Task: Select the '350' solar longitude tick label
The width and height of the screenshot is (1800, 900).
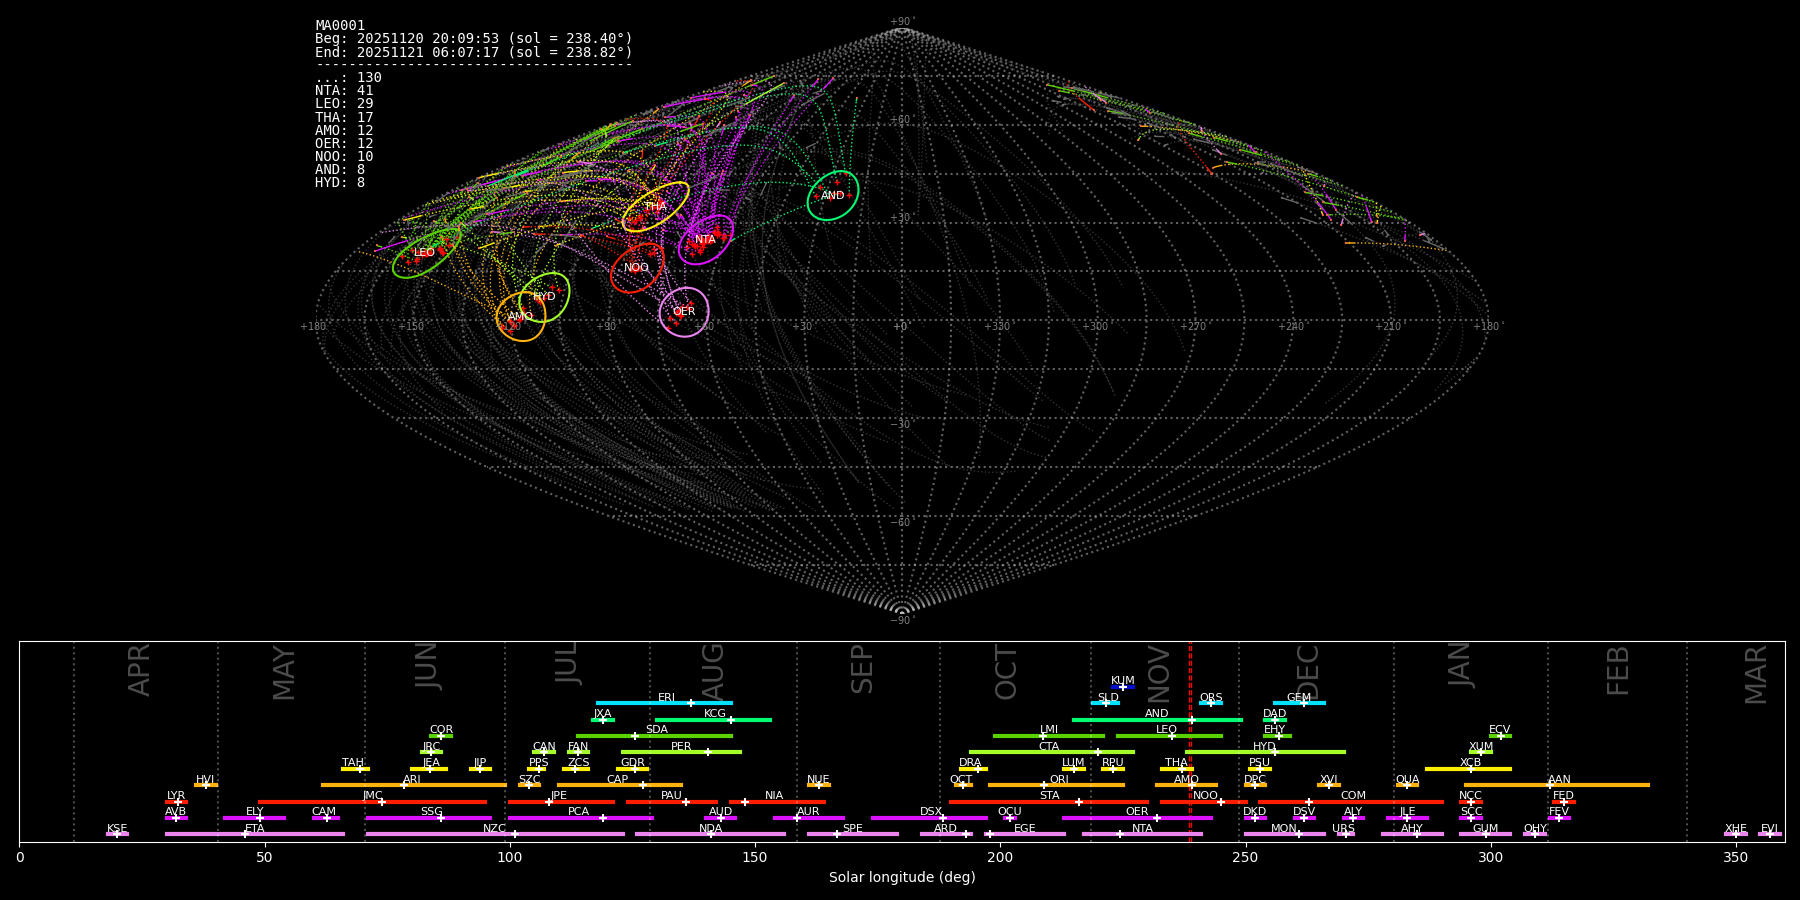Action: coord(1735,858)
